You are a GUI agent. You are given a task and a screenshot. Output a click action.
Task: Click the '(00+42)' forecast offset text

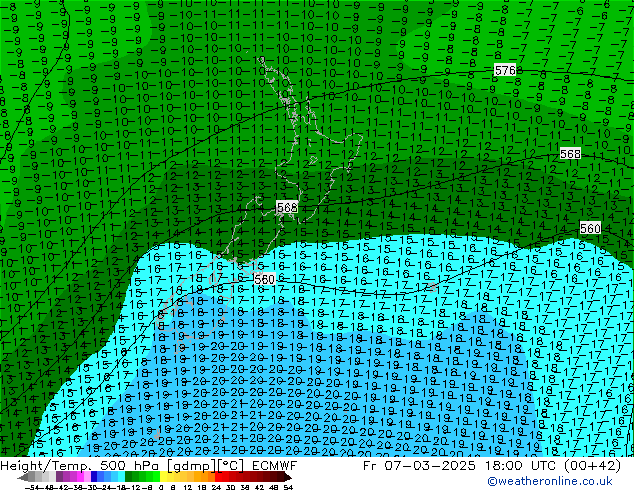tap(592, 466)
